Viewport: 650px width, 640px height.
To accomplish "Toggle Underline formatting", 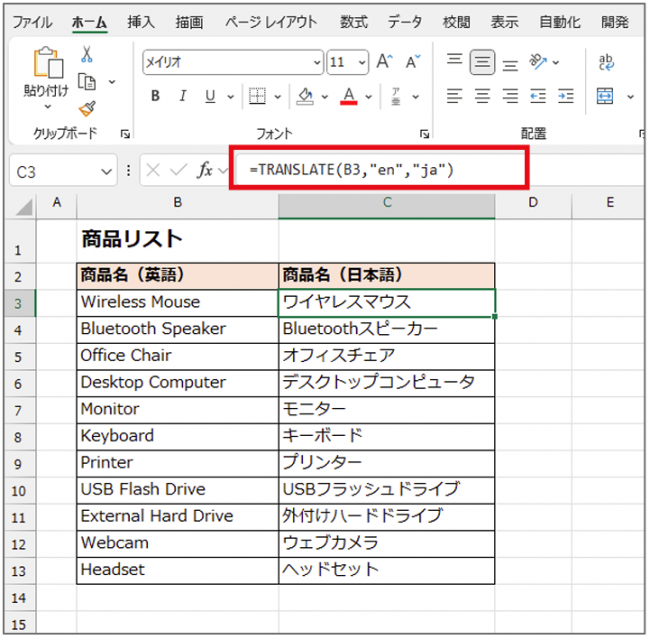I will click(210, 96).
